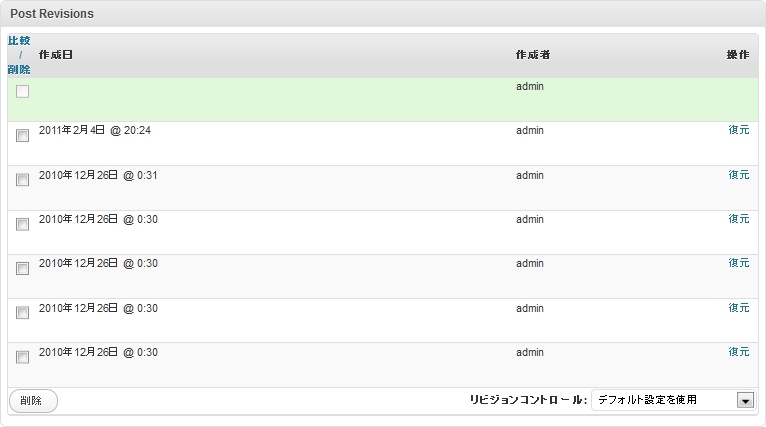Check the 2011年2月4日 @ 20:24 revision checkbox

click(x=22, y=136)
